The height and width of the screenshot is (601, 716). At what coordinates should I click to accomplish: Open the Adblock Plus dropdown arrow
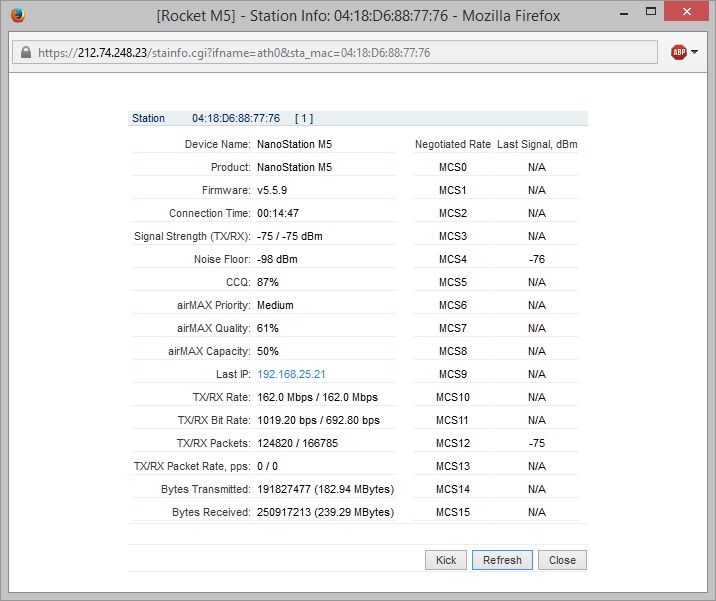pyautogui.click(x=695, y=52)
